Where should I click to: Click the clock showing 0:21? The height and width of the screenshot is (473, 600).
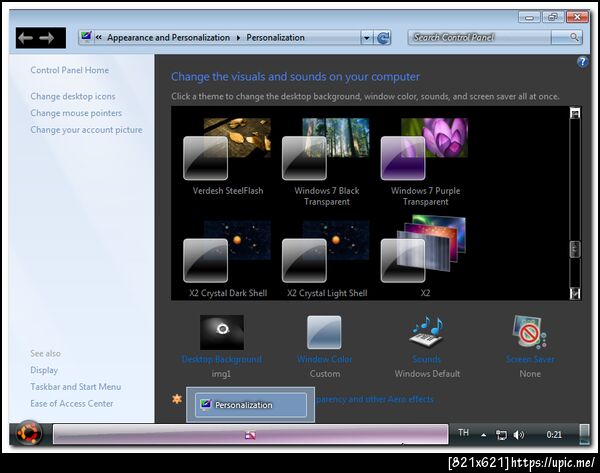554,435
